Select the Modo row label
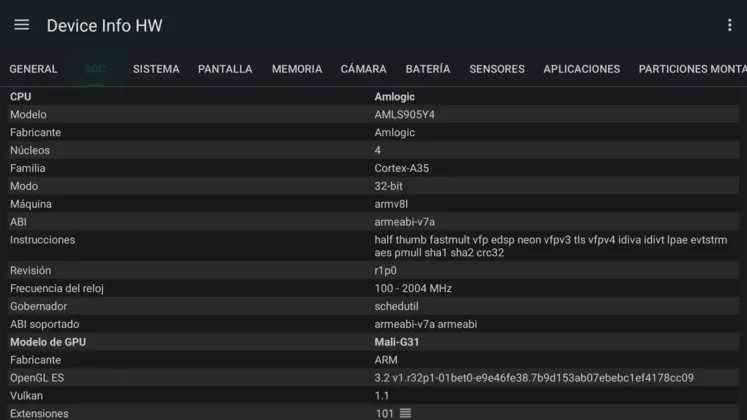The height and width of the screenshot is (420, 747). pyautogui.click(x=24, y=186)
